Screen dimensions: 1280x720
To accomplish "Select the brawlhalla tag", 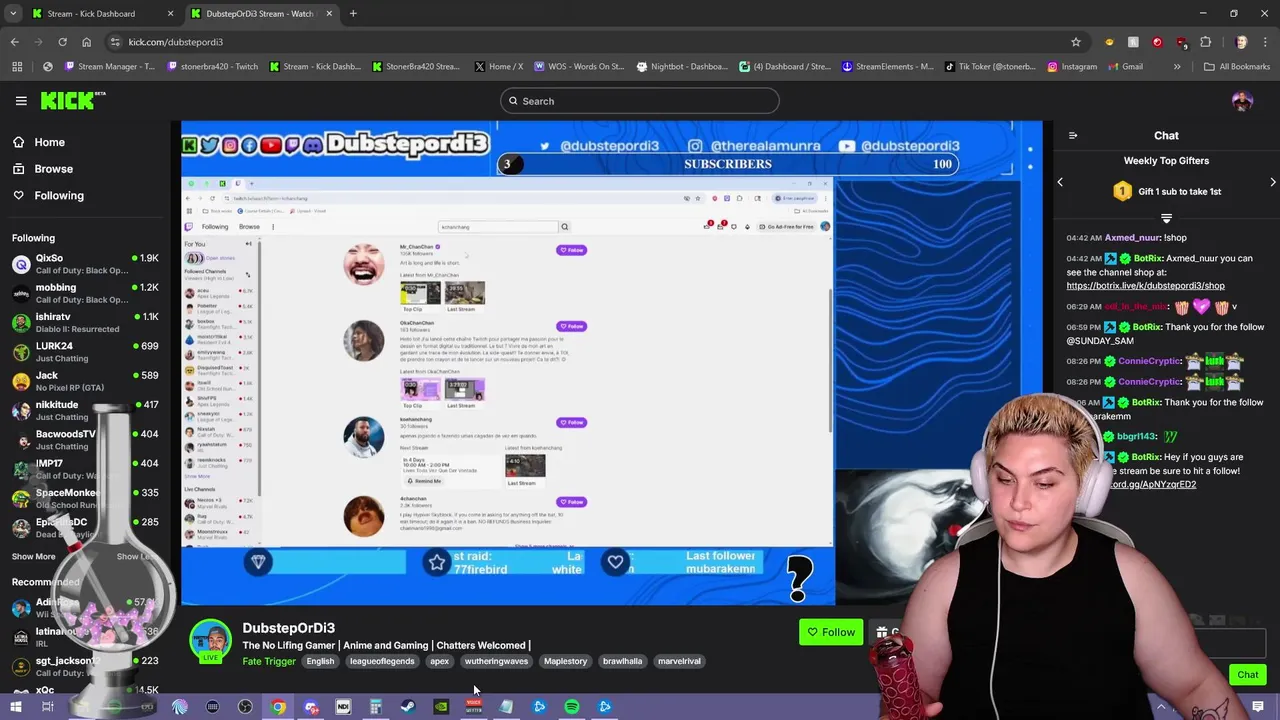I will [x=622, y=661].
